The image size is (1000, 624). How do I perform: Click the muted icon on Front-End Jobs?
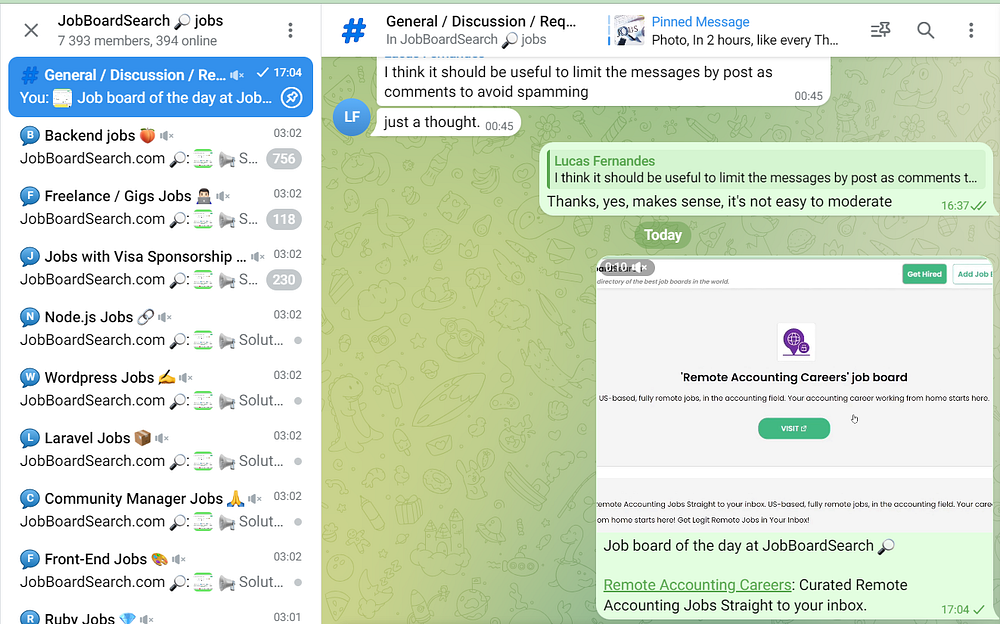pyautogui.click(x=179, y=560)
